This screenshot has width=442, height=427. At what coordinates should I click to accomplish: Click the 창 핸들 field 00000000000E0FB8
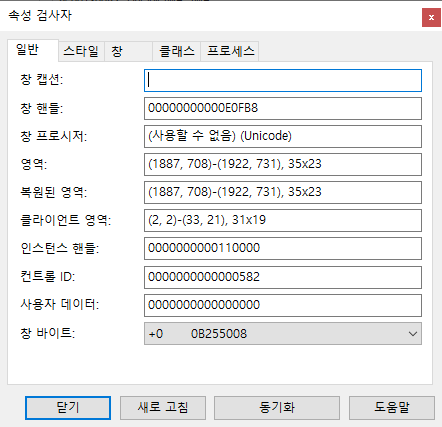click(x=283, y=108)
